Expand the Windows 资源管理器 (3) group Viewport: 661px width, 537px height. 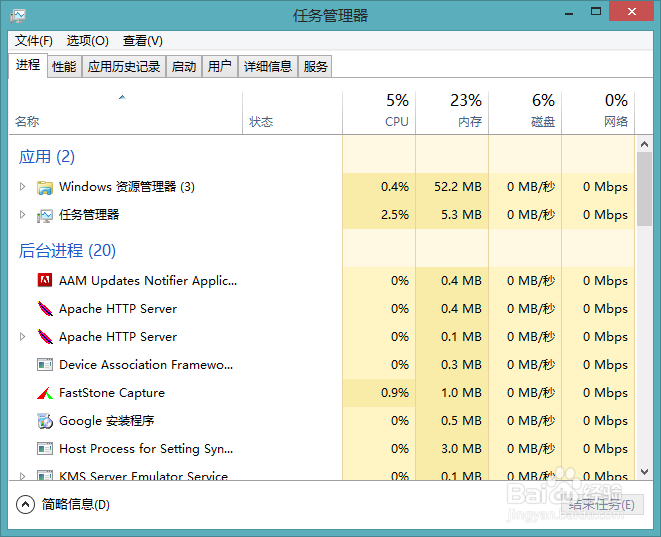point(22,187)
